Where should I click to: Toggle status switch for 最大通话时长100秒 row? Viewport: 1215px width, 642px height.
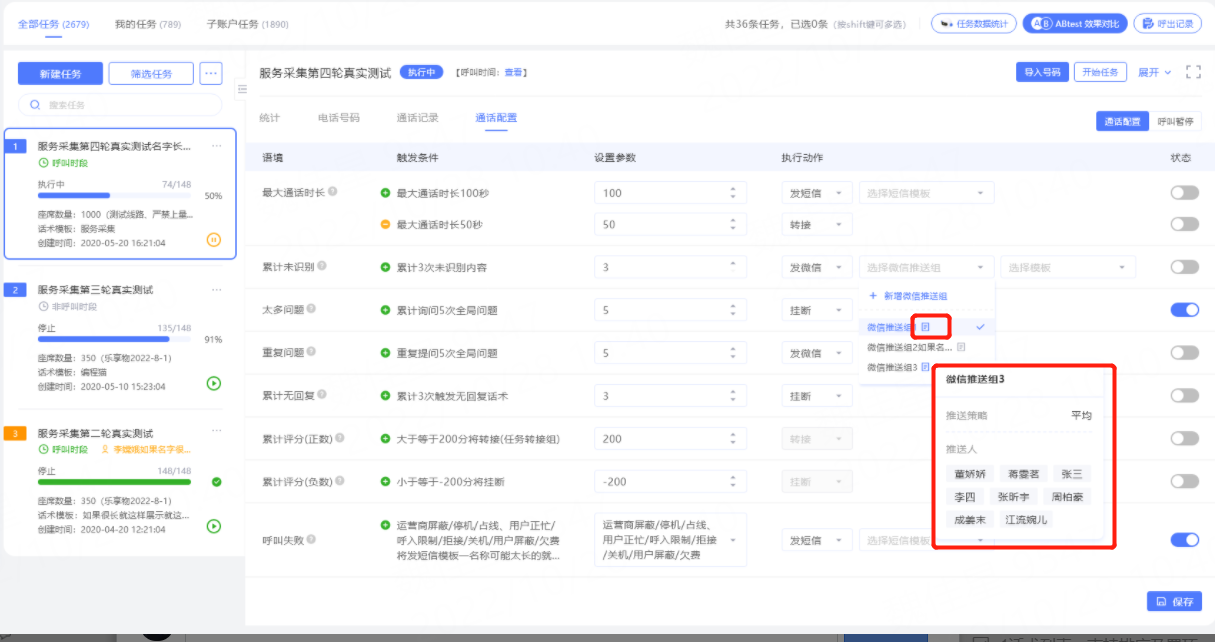(x=1184, y=193)
